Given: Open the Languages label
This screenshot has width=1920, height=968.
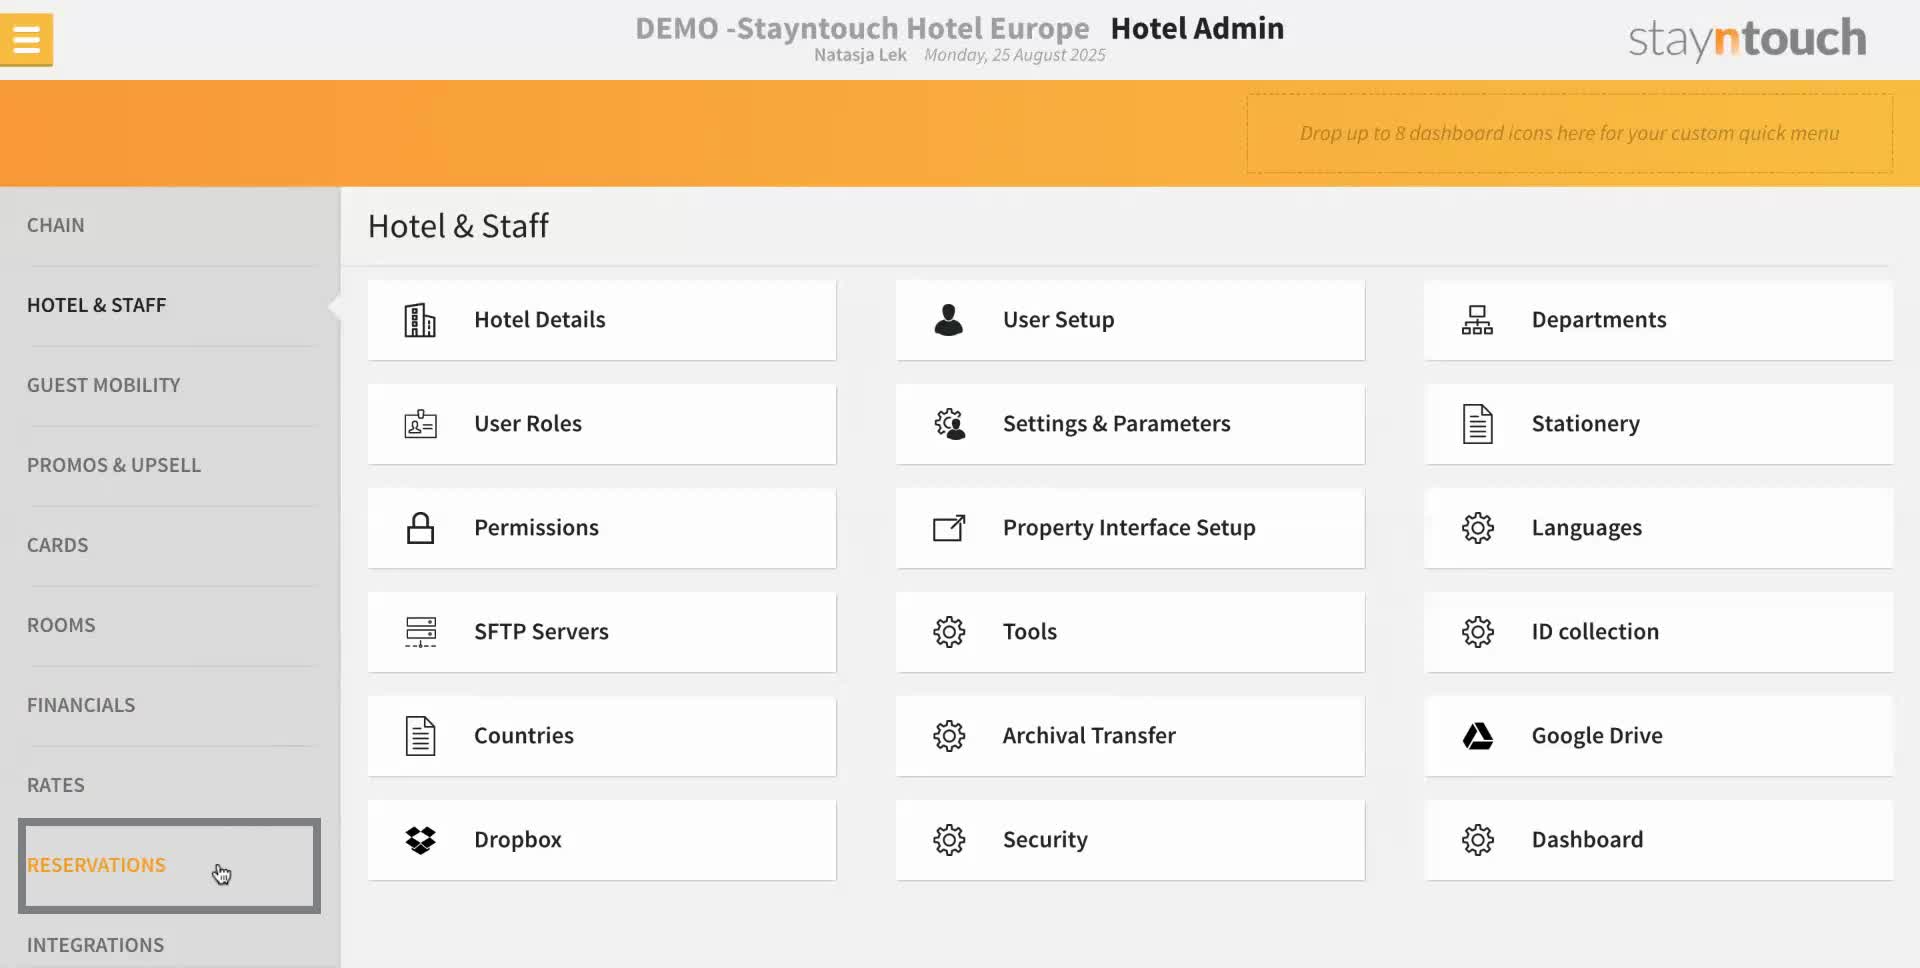Looking at the screenshot, I should point(1586,528).
